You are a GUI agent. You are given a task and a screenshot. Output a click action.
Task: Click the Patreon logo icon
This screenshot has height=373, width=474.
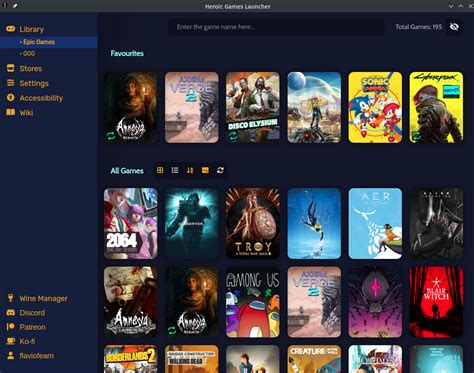(11, 327)
